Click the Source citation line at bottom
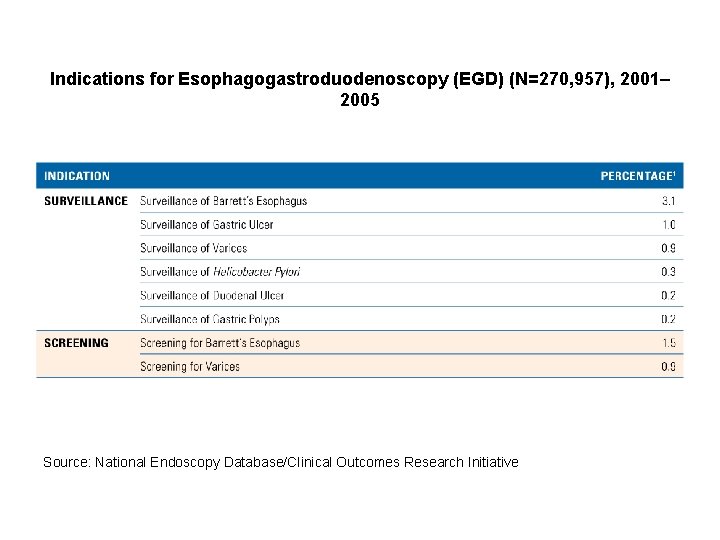The width and height of the screenshot is (720, 540). [x=281, y=462]
